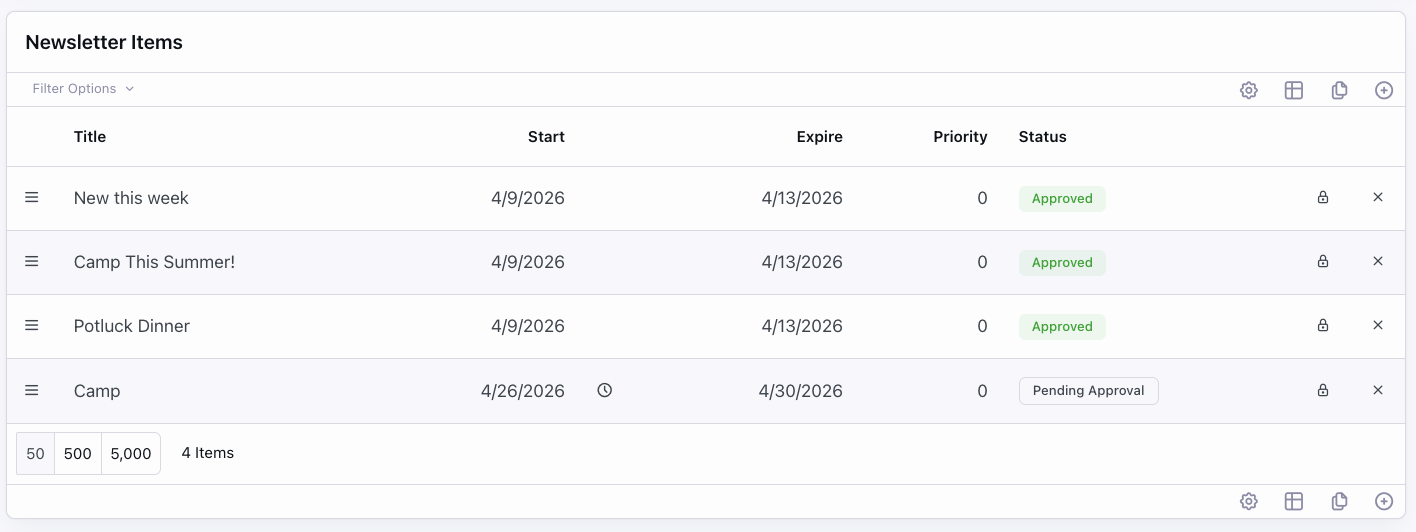The image size is (1416, 532).
Task: Sort by the Priority column header
Action: (x=960, y=137)
